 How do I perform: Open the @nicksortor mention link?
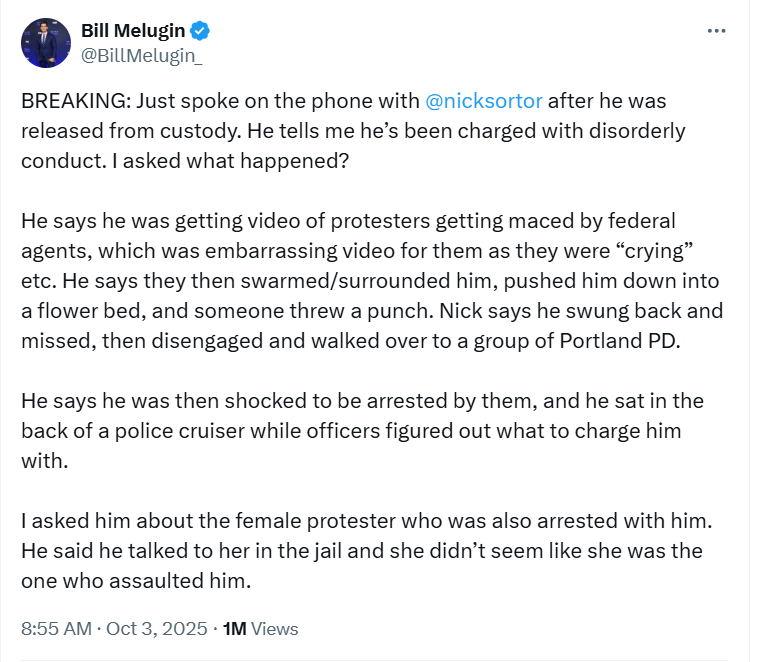[x=484, y=102]
